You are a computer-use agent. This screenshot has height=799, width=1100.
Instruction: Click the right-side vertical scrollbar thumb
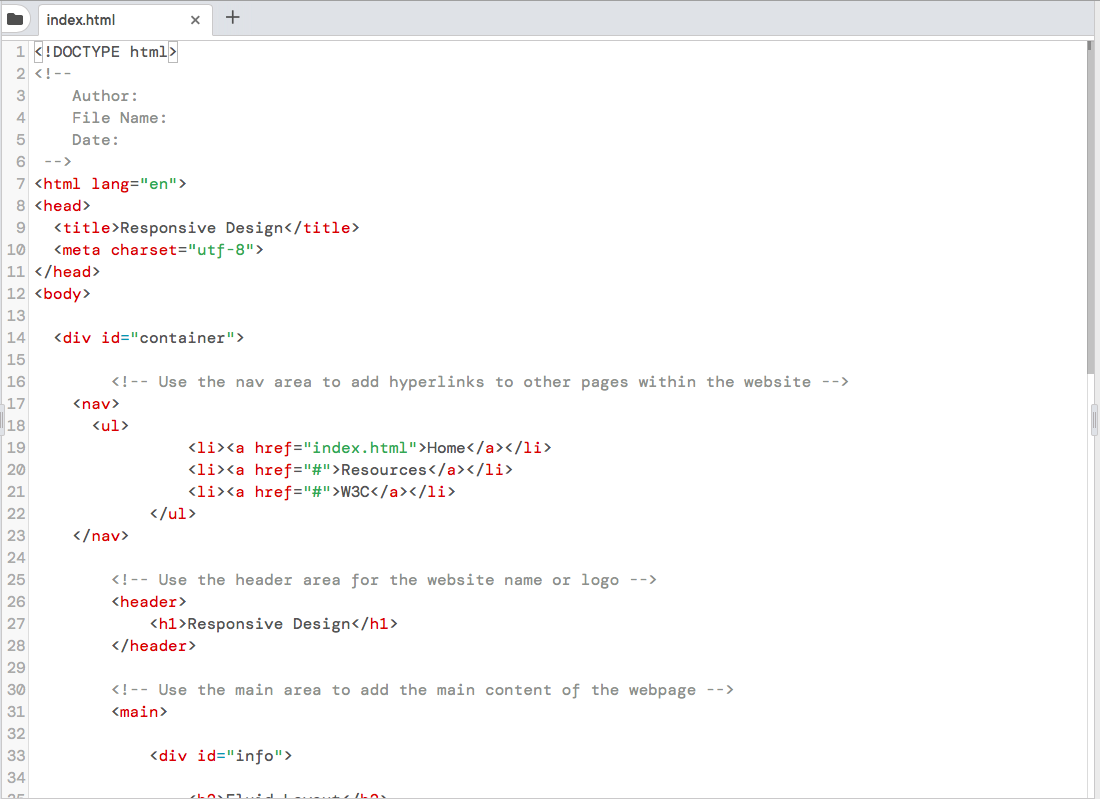[x=1090, y=417]
